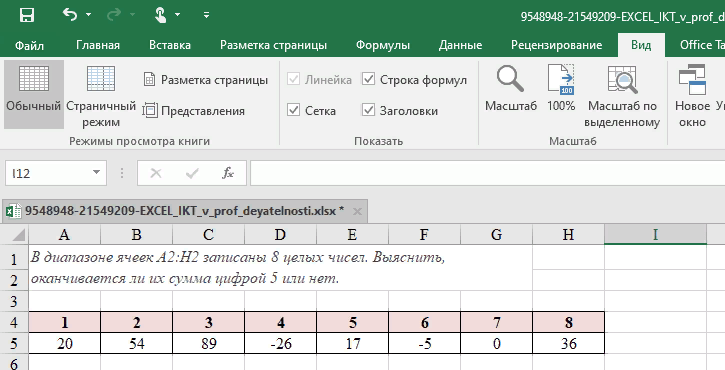
Task: Select column I header
Action: pos(655,235)
